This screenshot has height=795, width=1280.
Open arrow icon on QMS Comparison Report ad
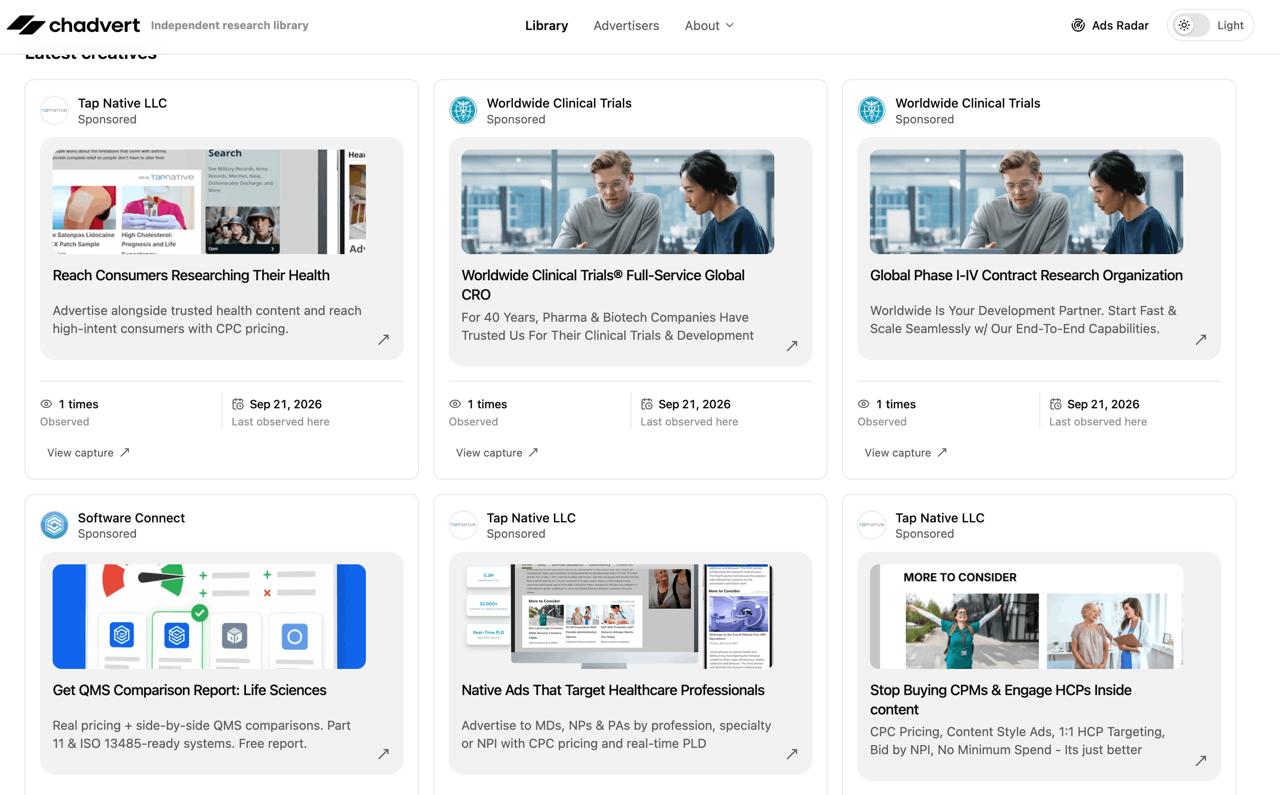pyautogui.click(x=383, y=754)
